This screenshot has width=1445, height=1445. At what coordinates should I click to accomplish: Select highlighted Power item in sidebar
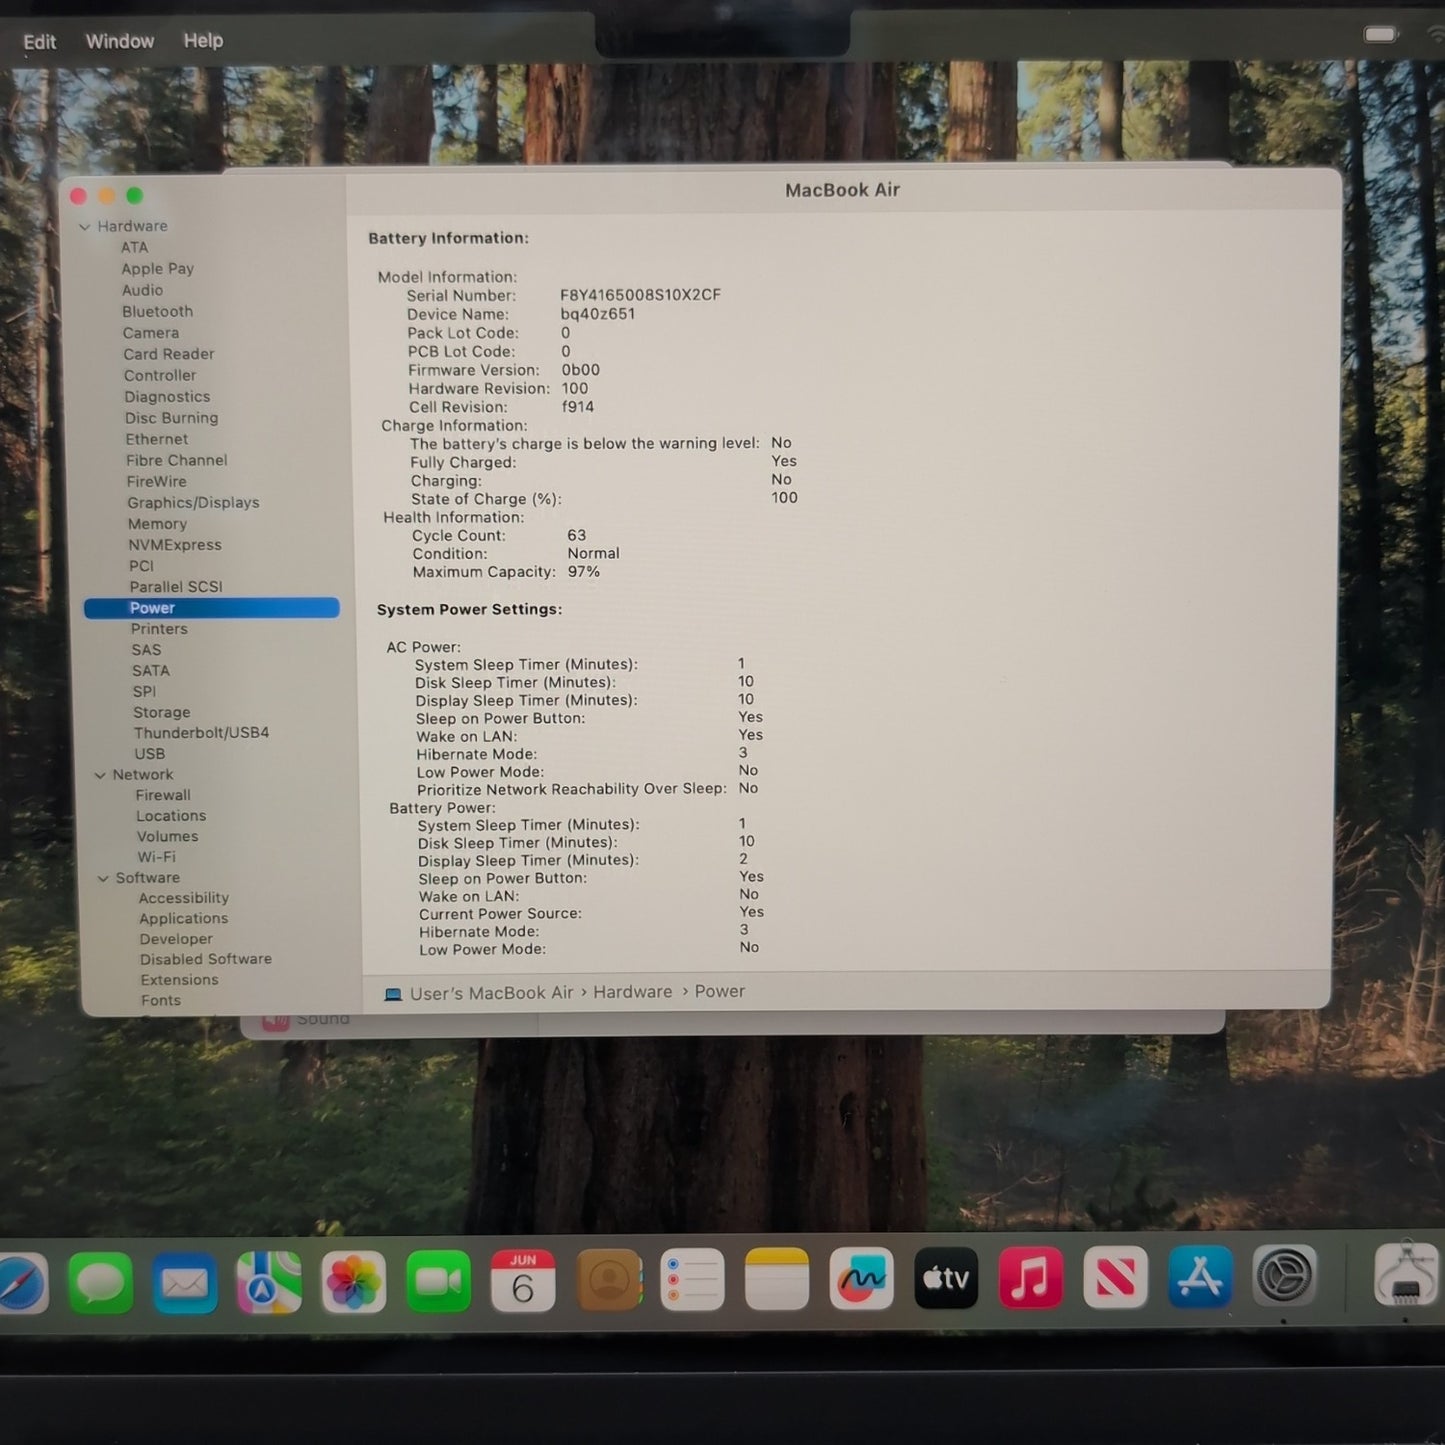click(212, 608)
